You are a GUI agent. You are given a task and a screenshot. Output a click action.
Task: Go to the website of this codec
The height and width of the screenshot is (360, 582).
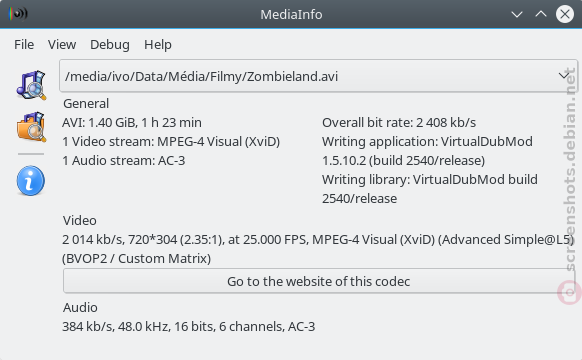(318, 281)
